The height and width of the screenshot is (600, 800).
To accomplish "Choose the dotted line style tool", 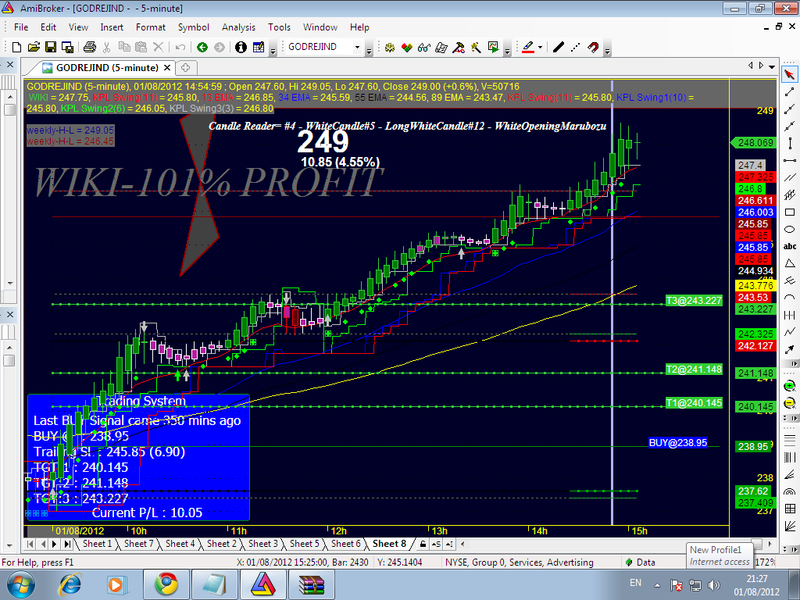I will (576, 47).
